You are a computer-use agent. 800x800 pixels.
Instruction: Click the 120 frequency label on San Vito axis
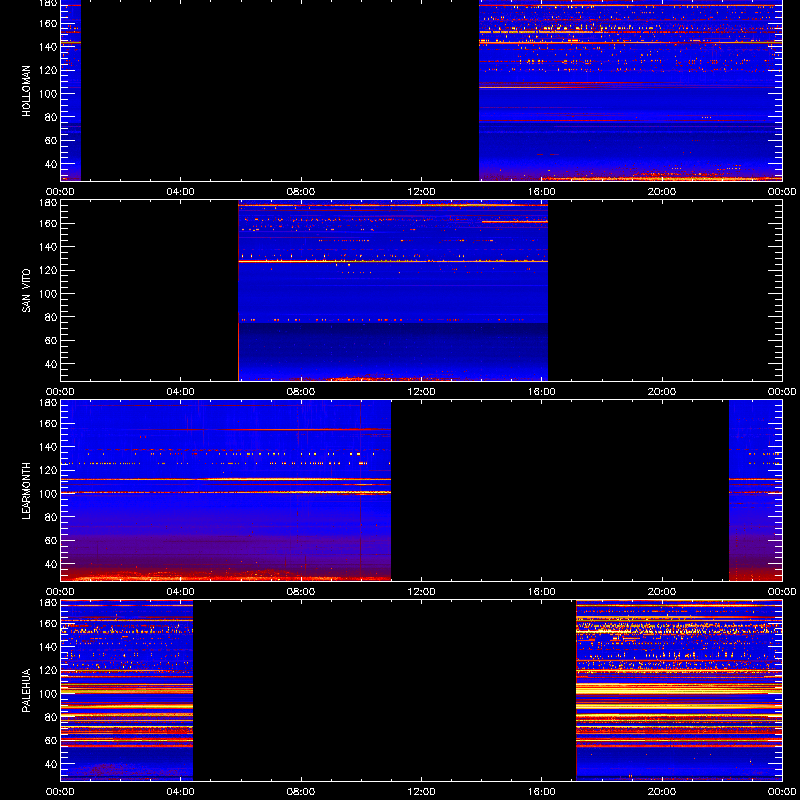48,270
